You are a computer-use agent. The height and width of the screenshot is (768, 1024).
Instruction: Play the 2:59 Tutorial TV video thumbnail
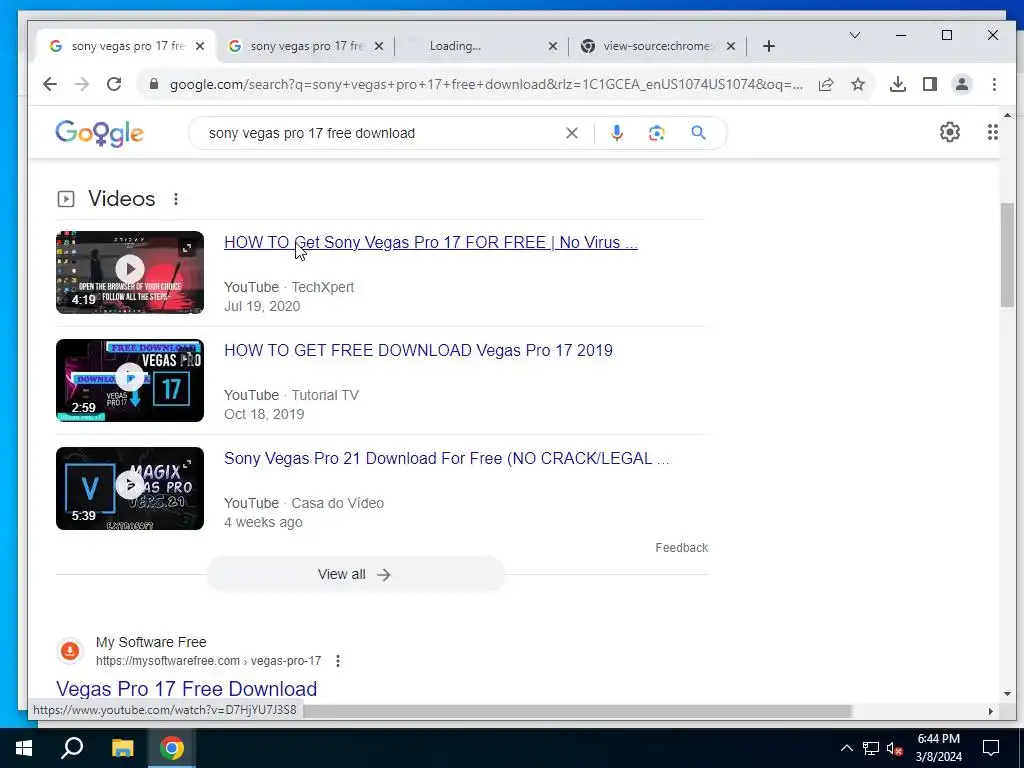(x=130, y=380)
